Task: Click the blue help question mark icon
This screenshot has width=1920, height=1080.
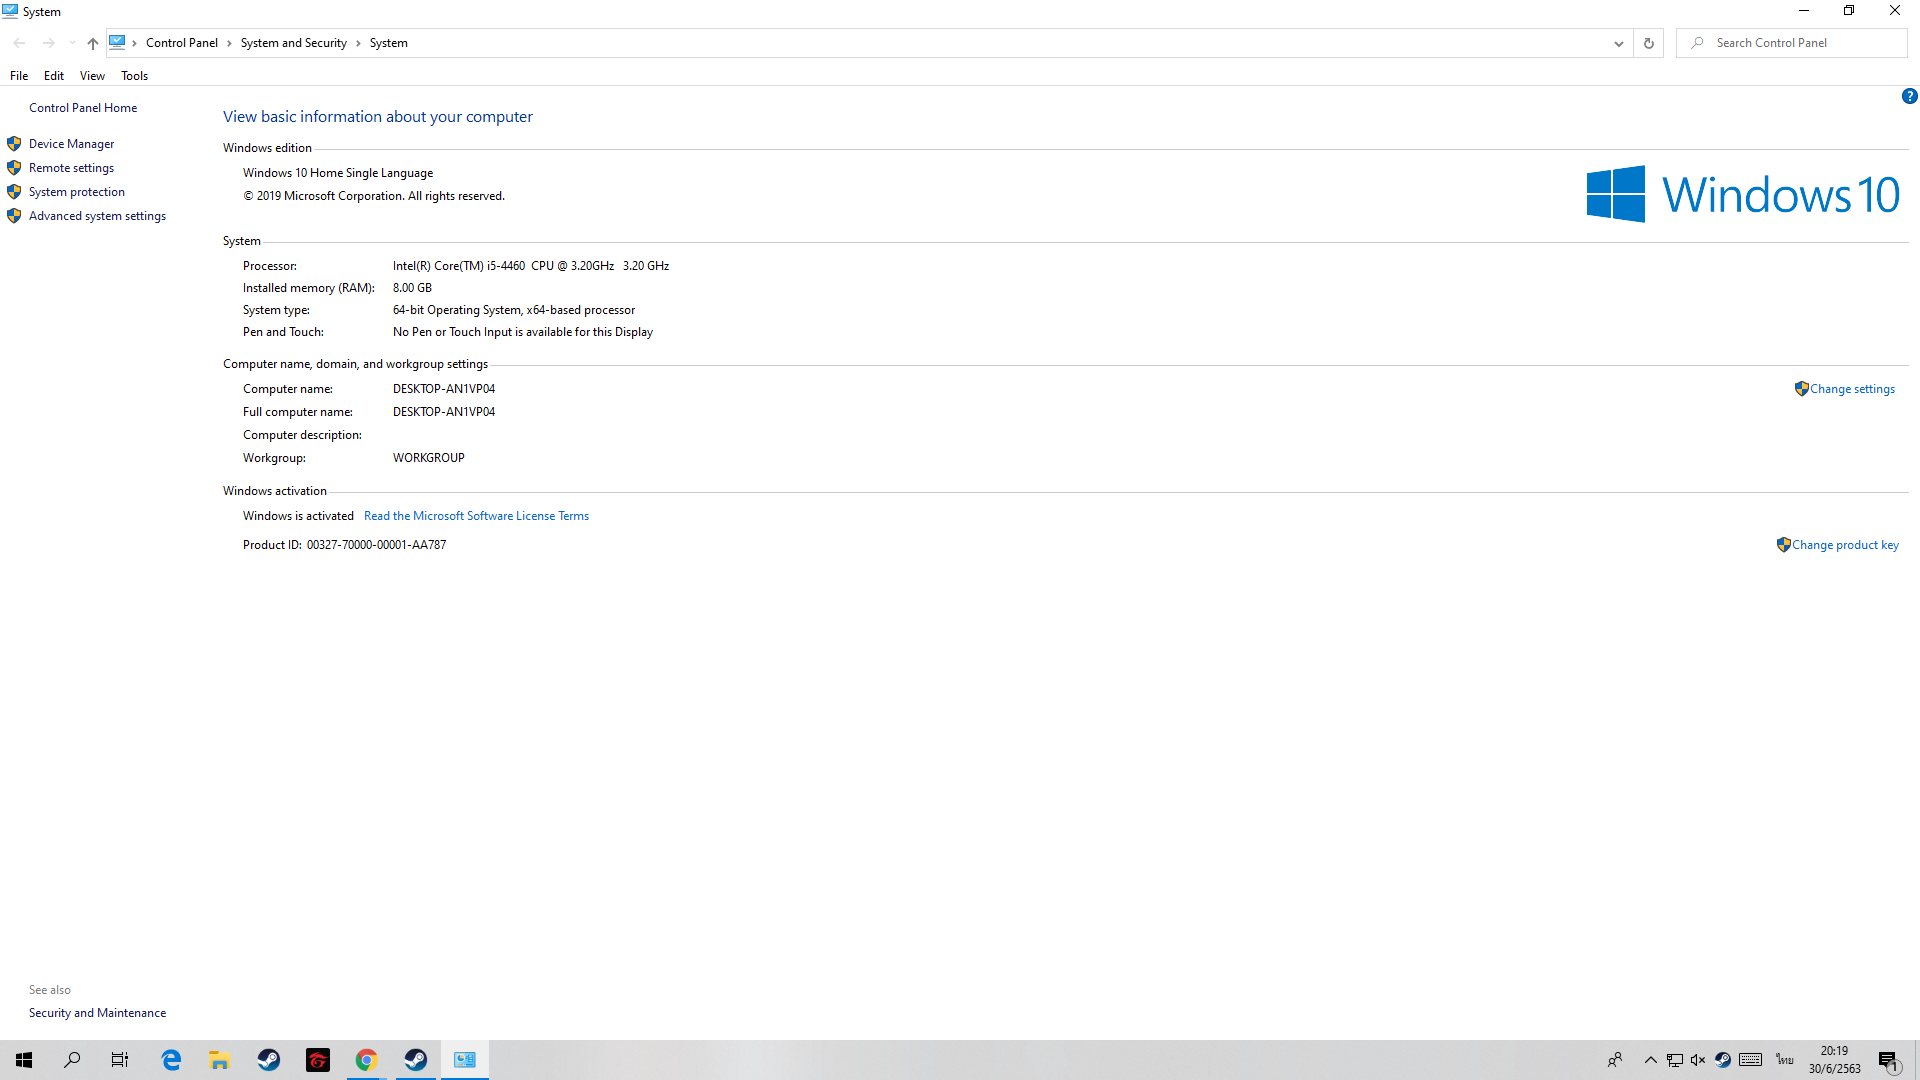Action: click(1909, 97)
